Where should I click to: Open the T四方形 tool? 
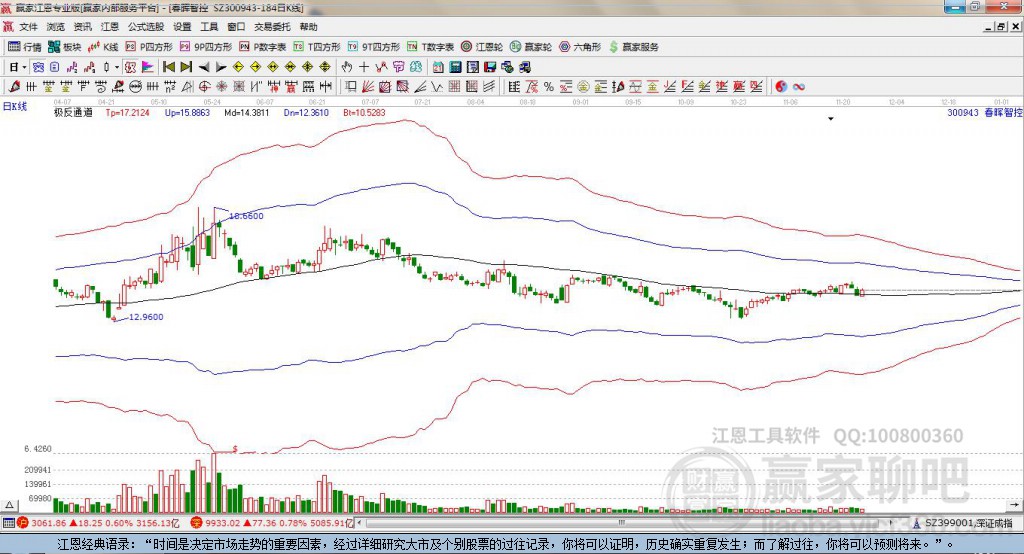tap(317, 47)
